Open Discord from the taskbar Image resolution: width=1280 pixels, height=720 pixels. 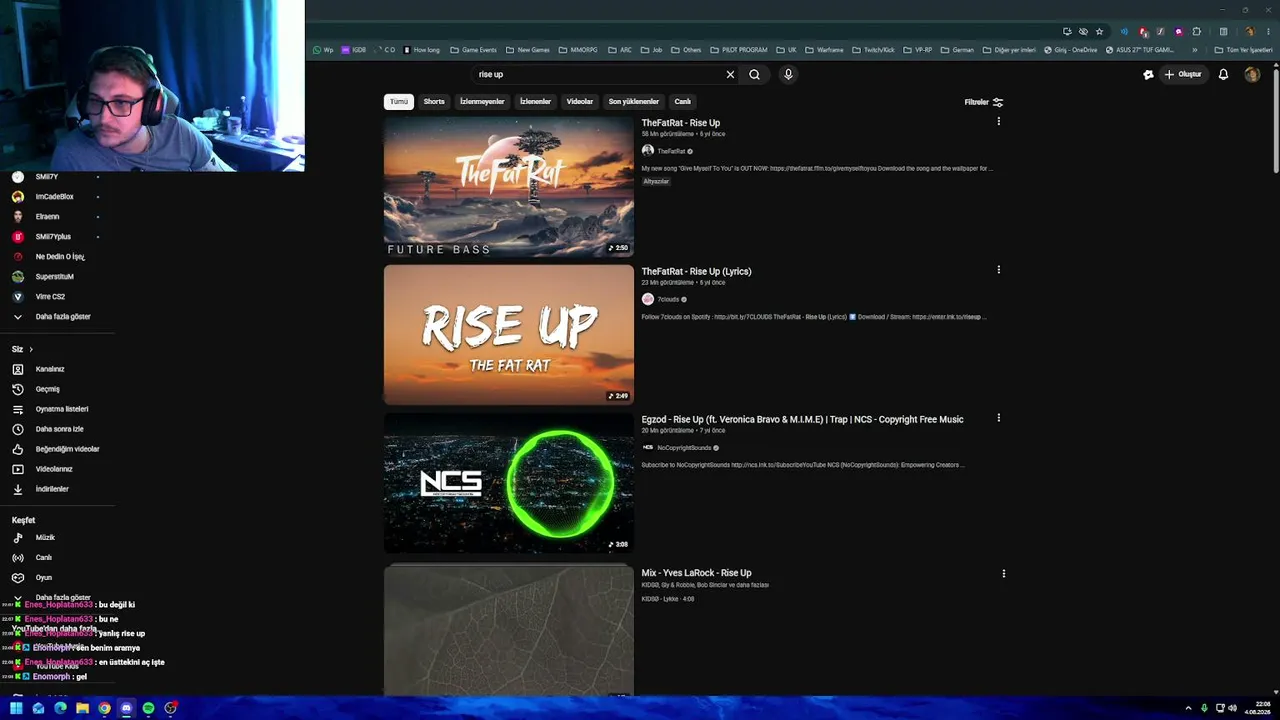point(126,708)
